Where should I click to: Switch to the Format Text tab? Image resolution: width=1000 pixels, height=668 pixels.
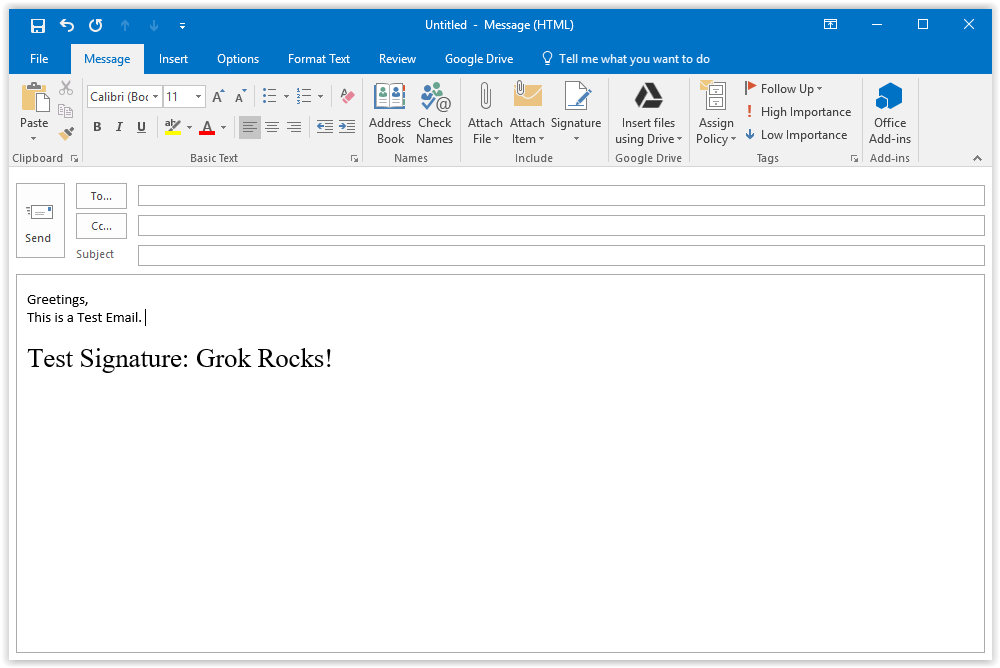click(319, 59)
